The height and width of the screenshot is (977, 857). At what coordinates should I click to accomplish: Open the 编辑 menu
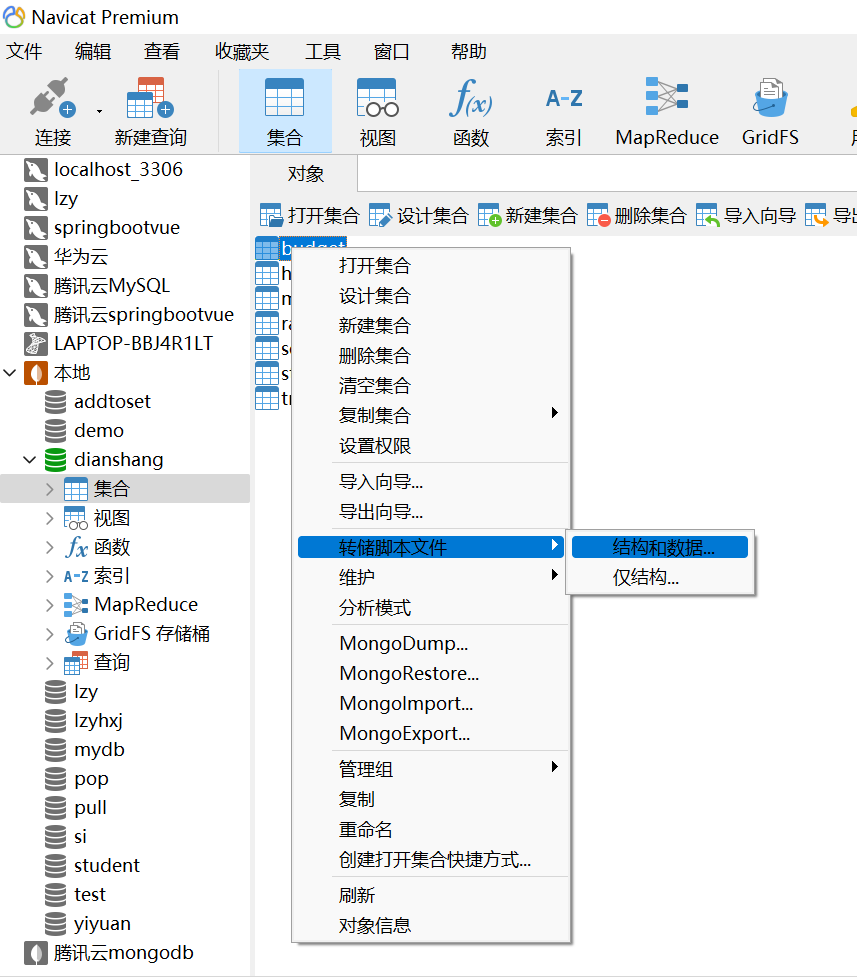(93, 51)
